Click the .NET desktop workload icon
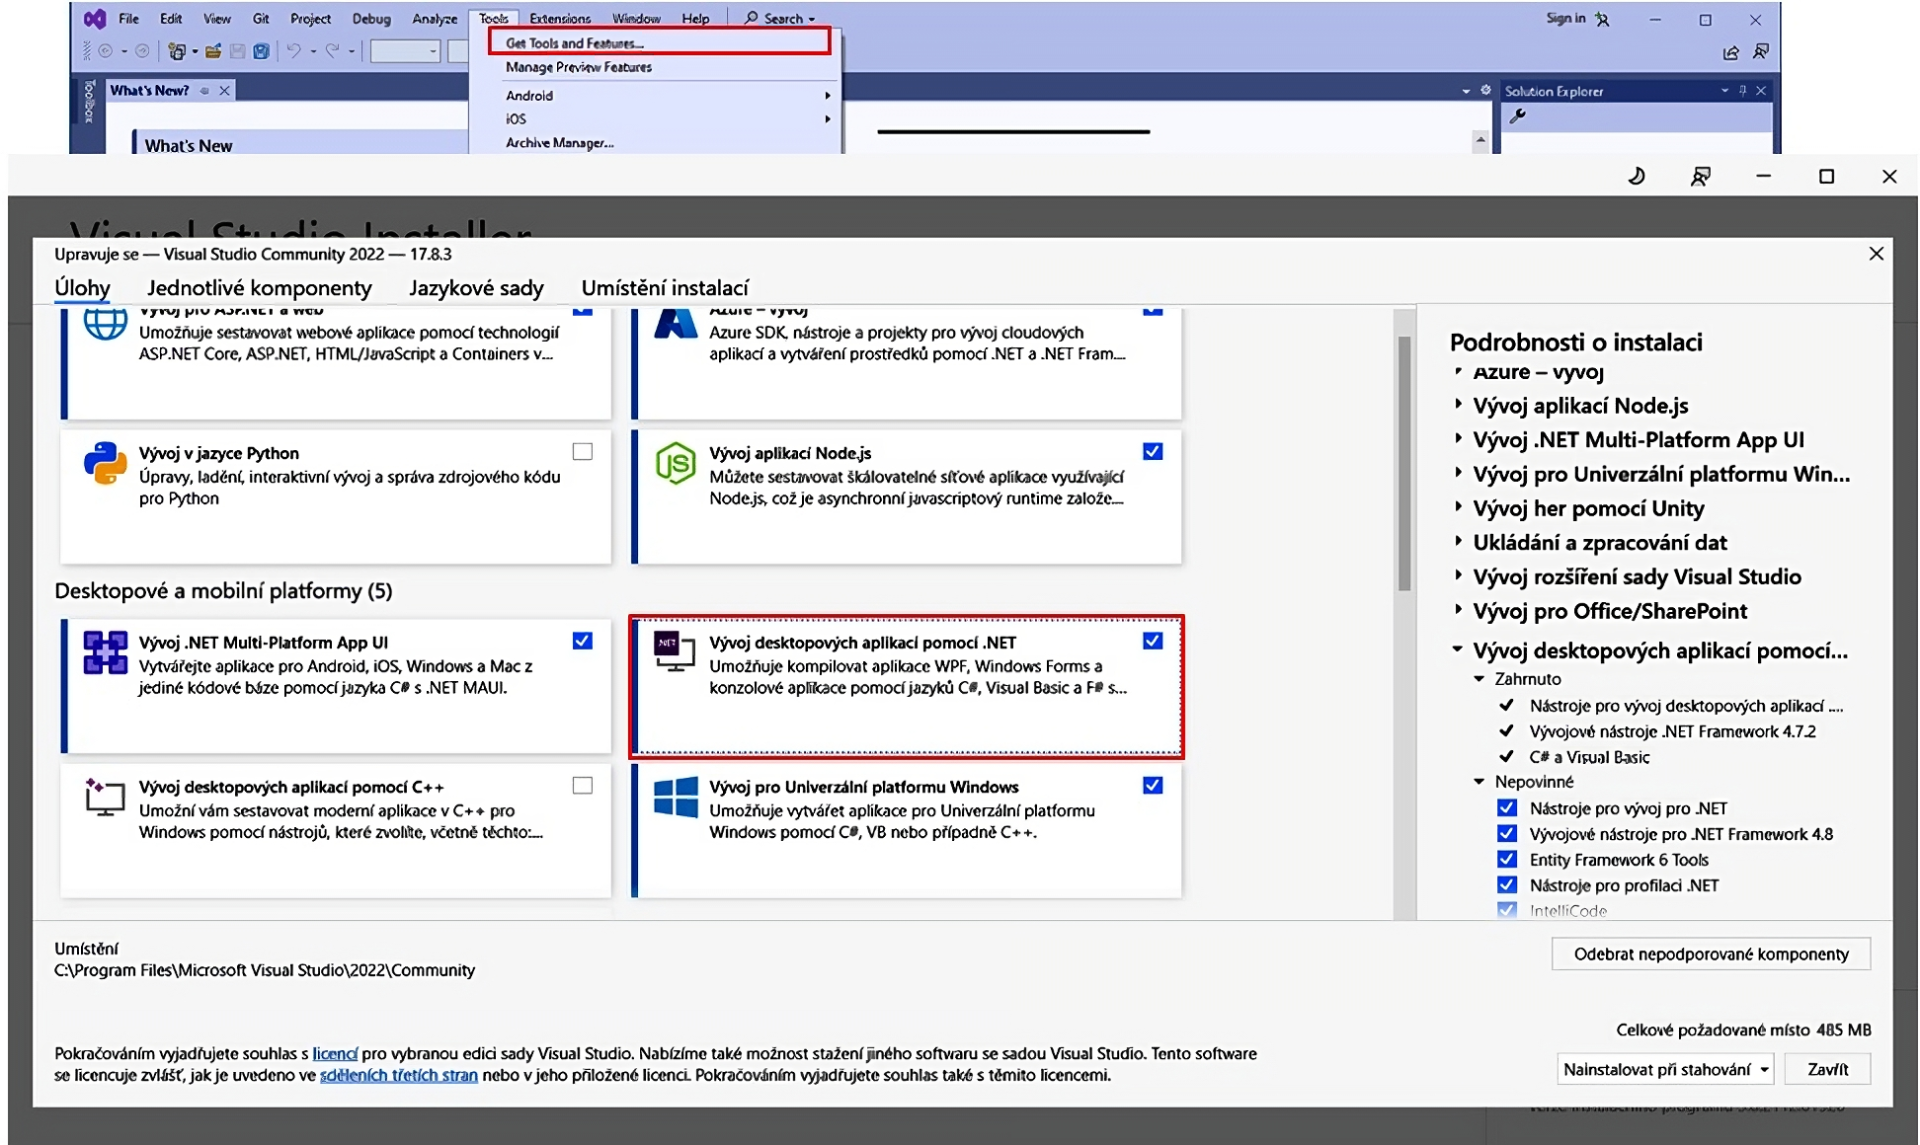 click(x=675, y=651)
